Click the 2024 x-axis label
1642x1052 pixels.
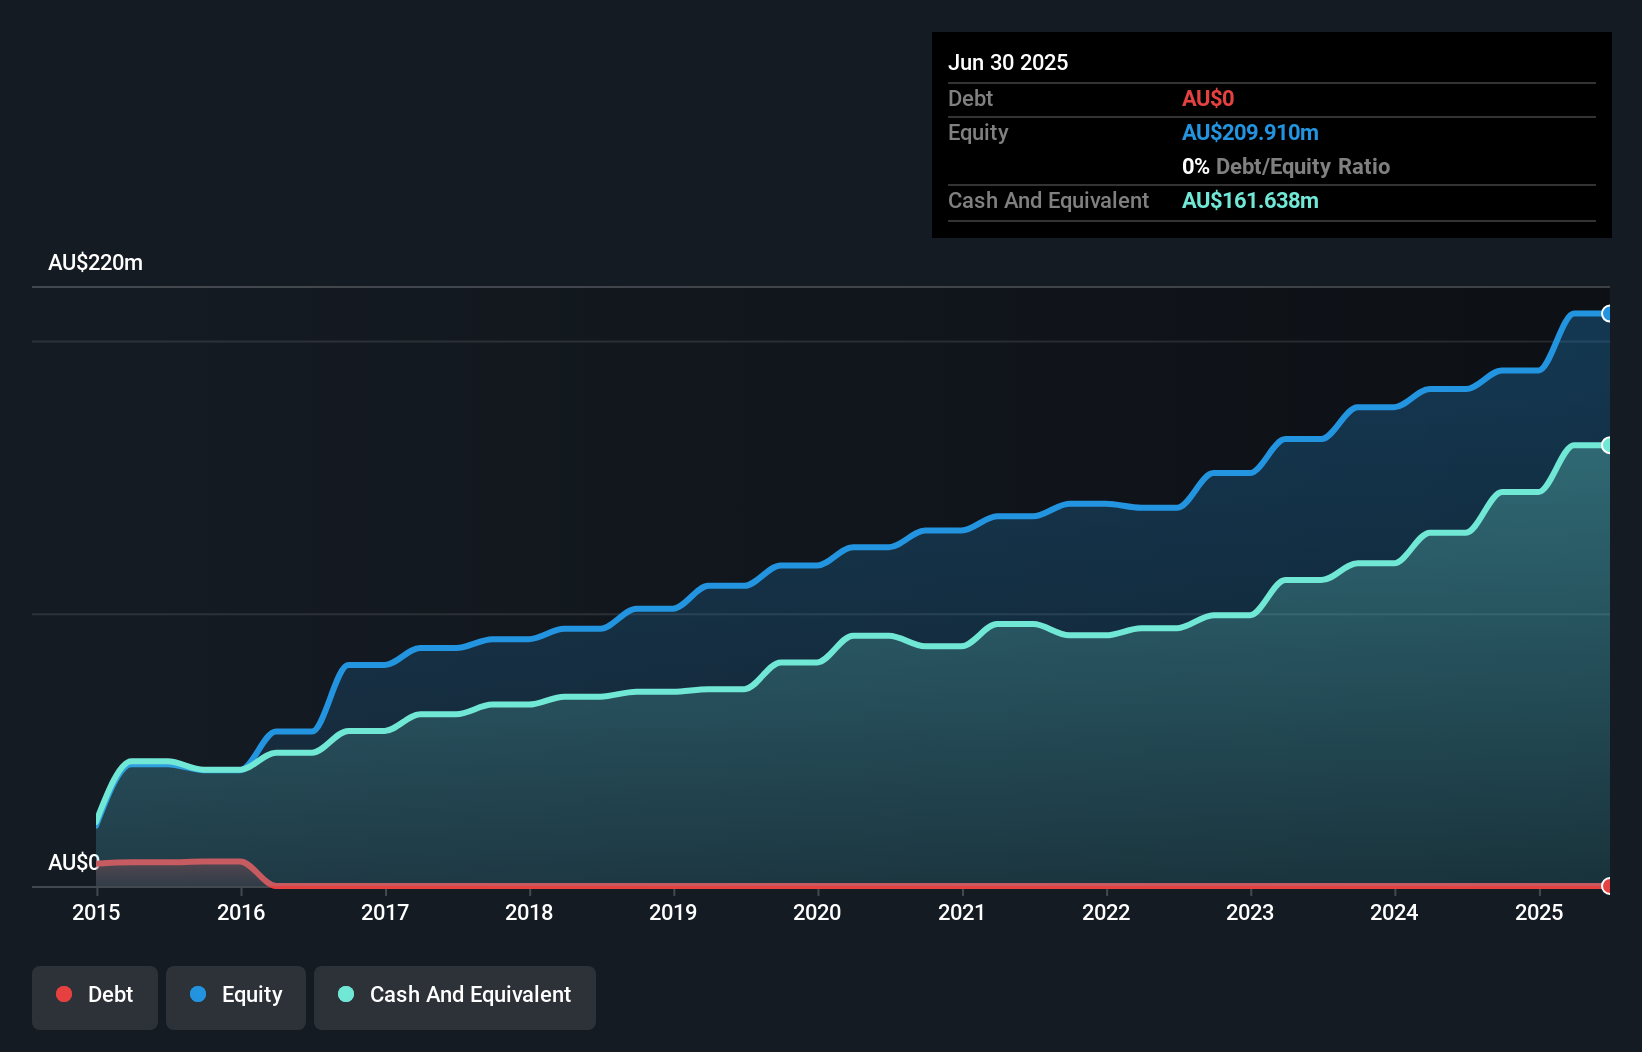click(x=1394, y=912)
